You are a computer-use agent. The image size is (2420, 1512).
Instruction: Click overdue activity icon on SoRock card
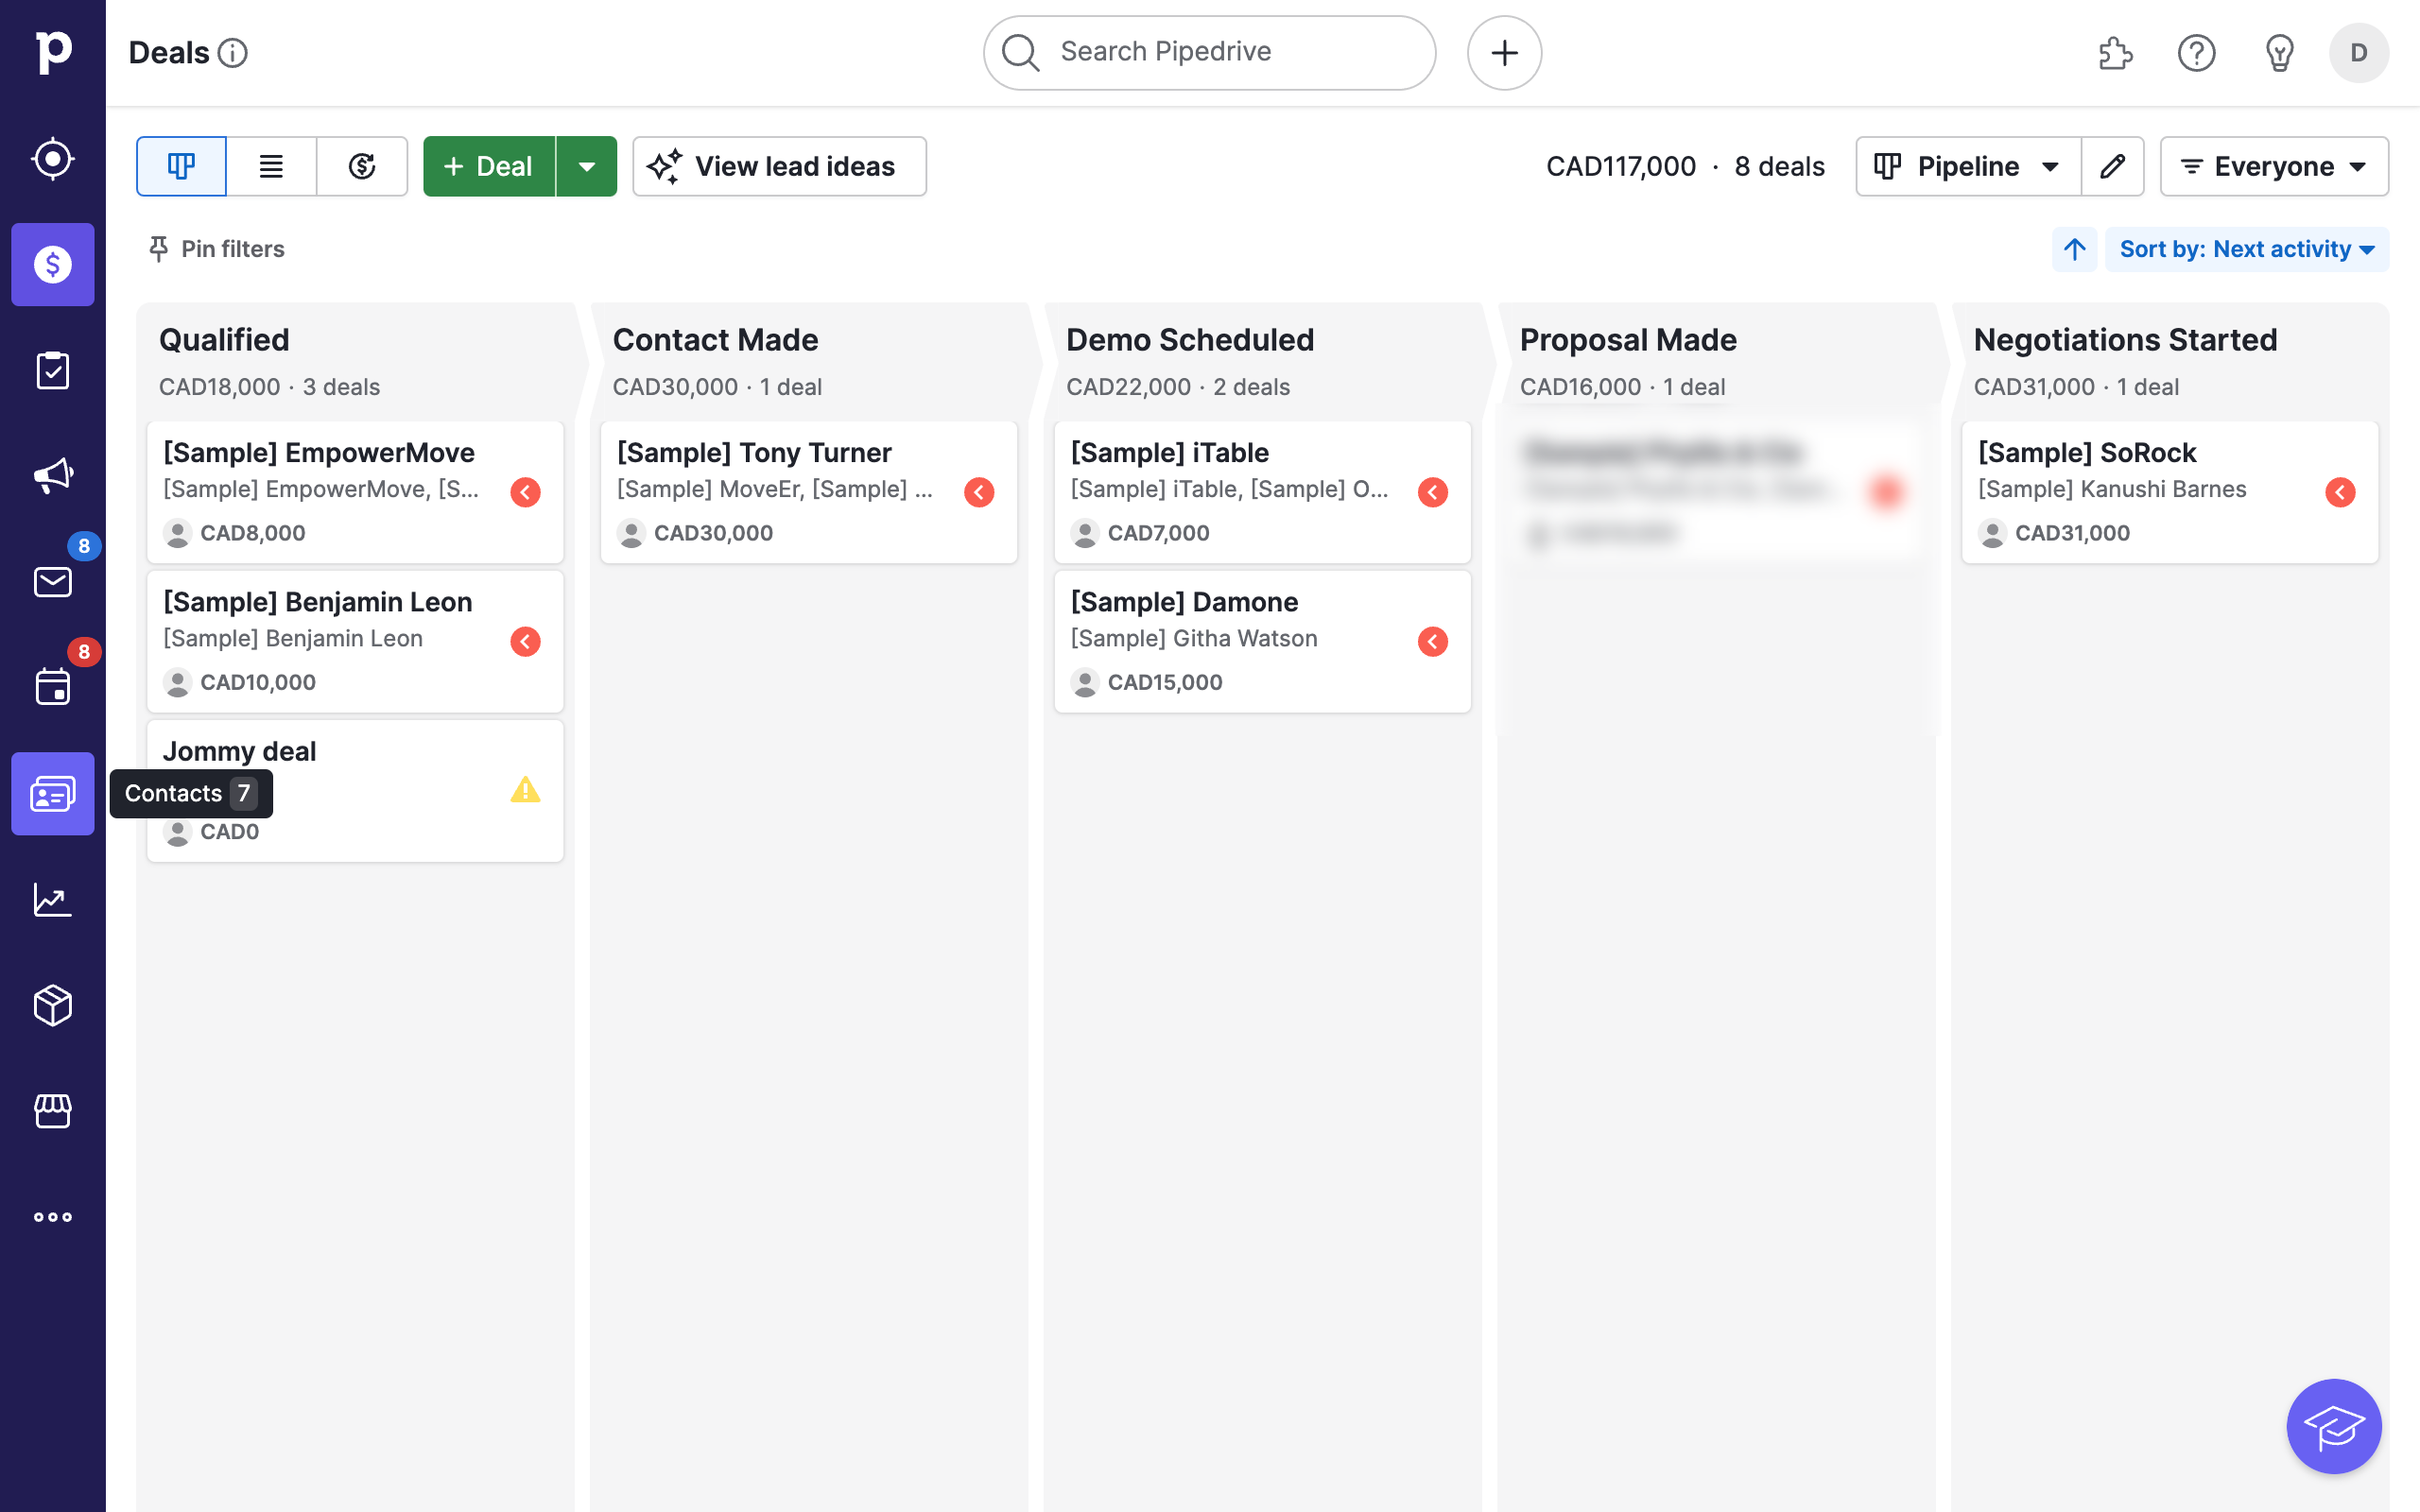2340,492
